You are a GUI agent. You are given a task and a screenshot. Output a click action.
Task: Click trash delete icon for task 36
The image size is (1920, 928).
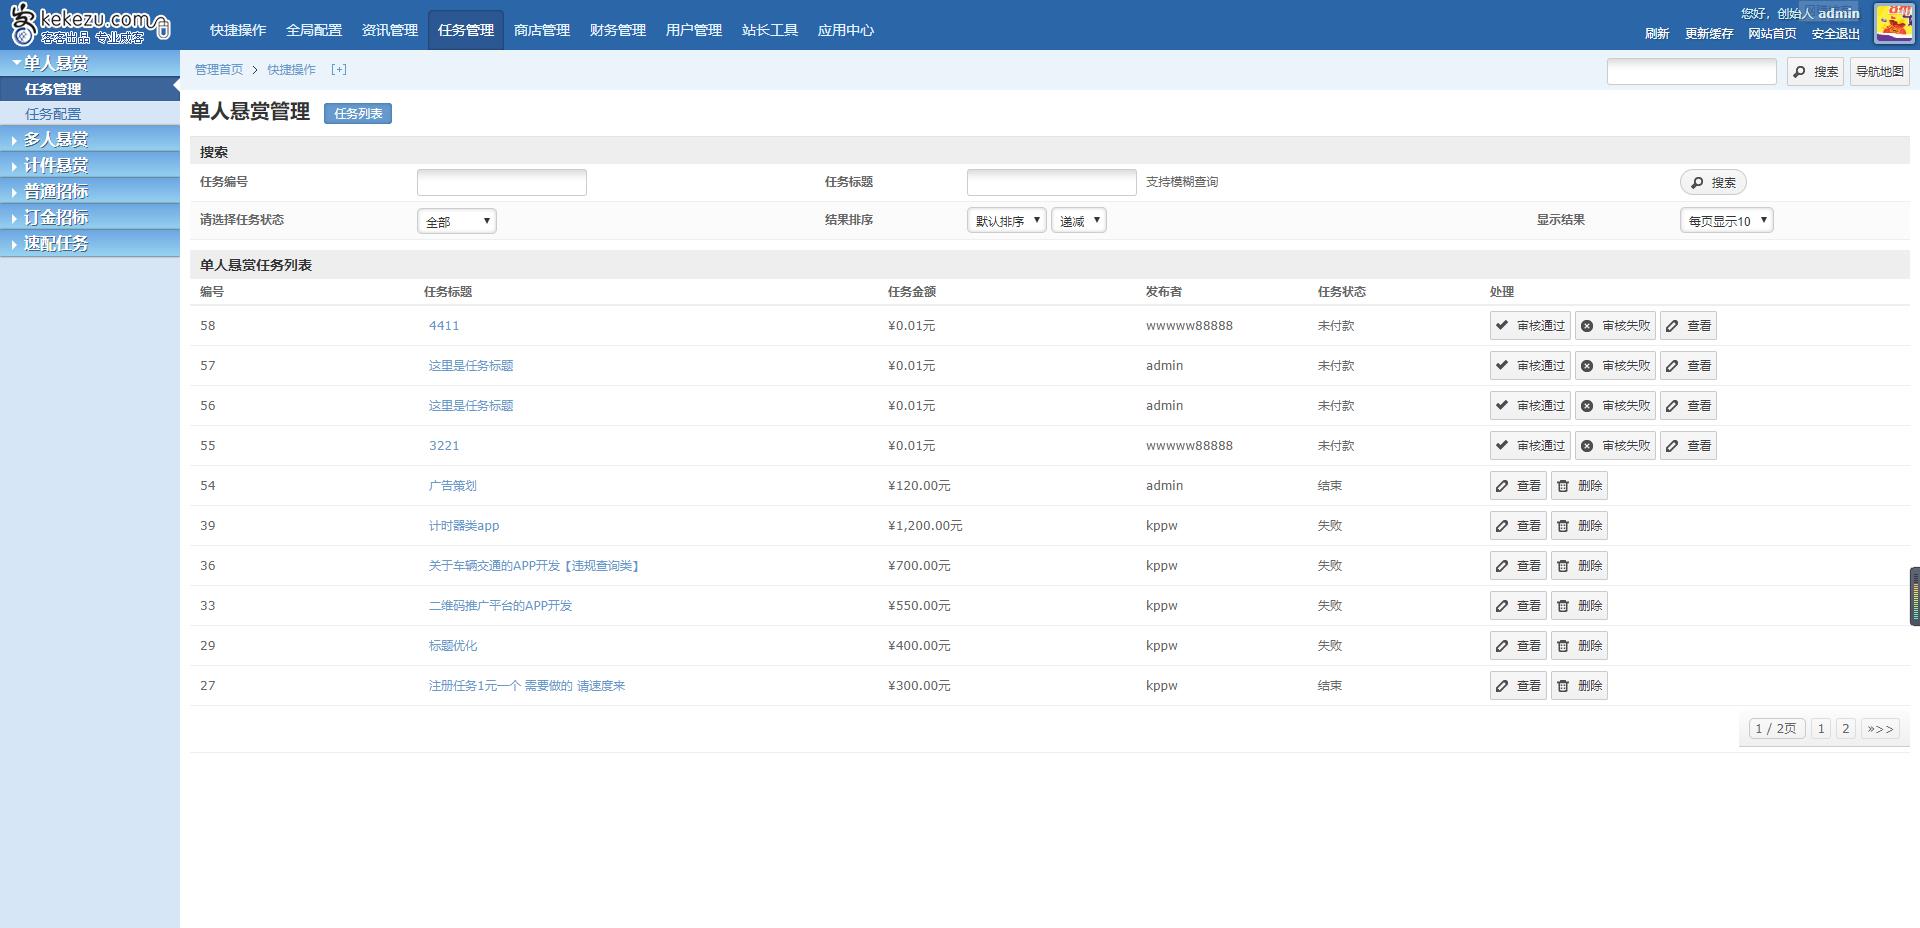tap(1563, 566)
